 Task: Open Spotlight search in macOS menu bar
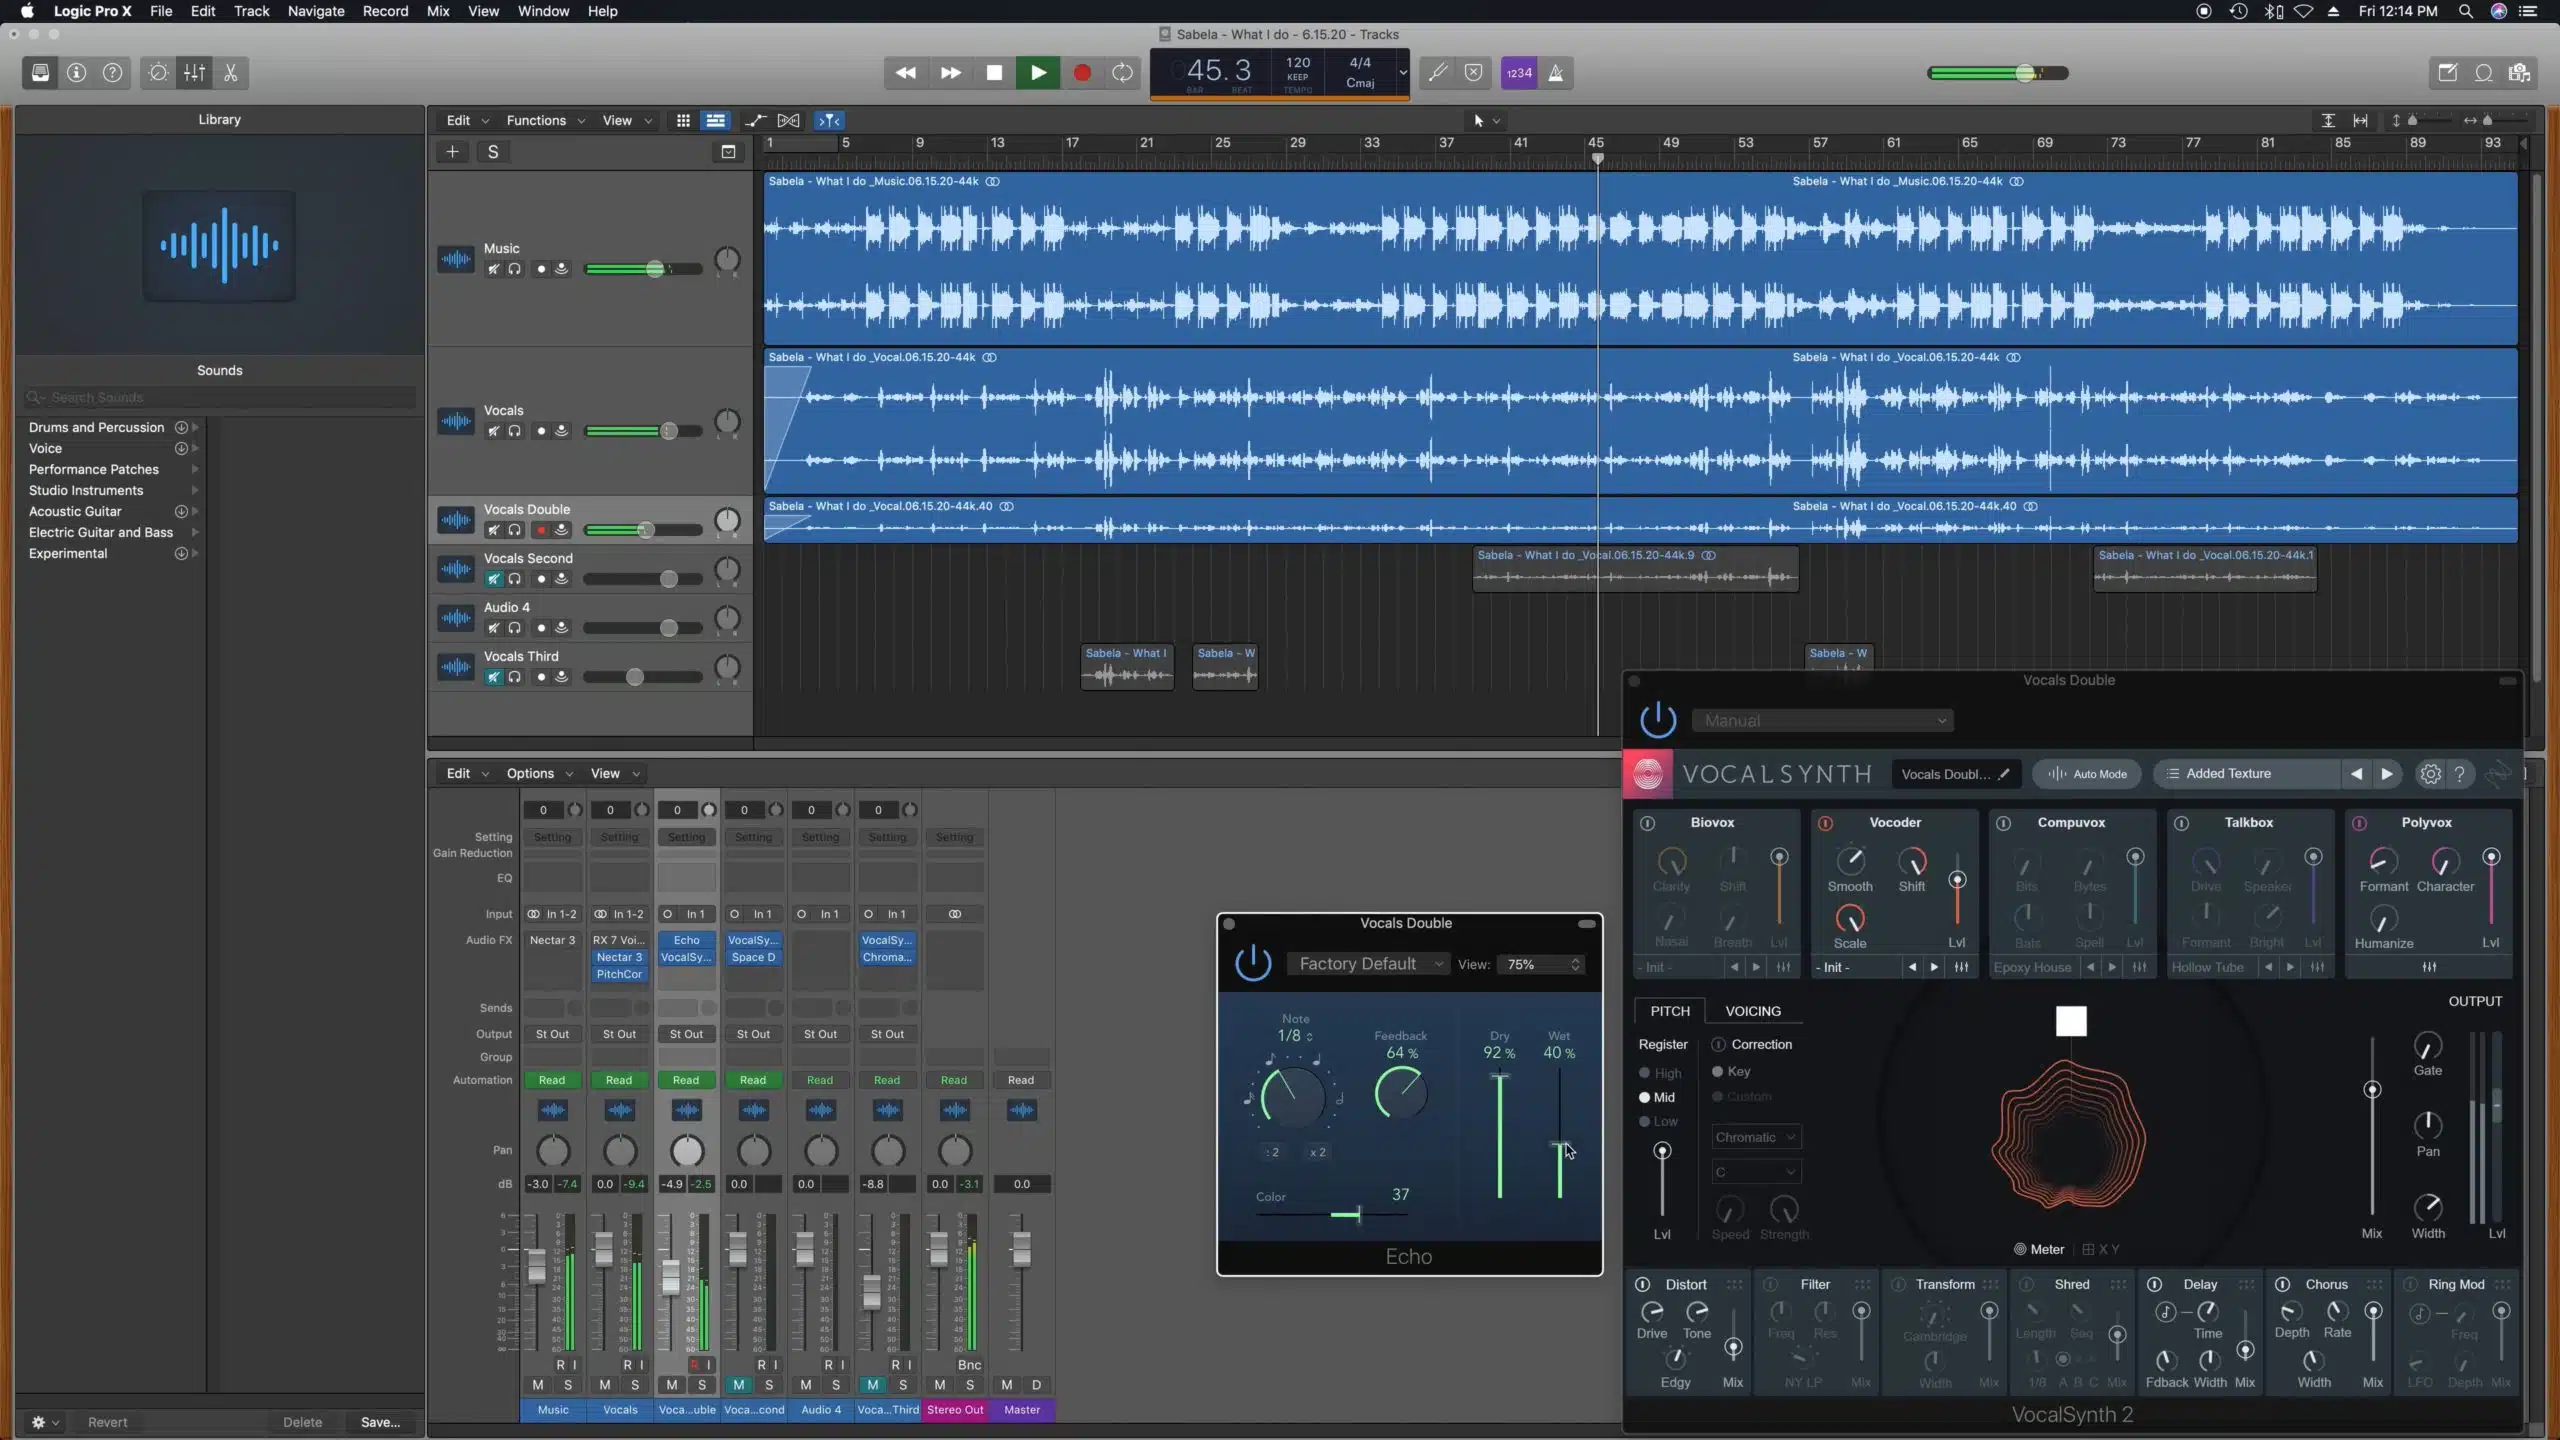[2465, 11]
